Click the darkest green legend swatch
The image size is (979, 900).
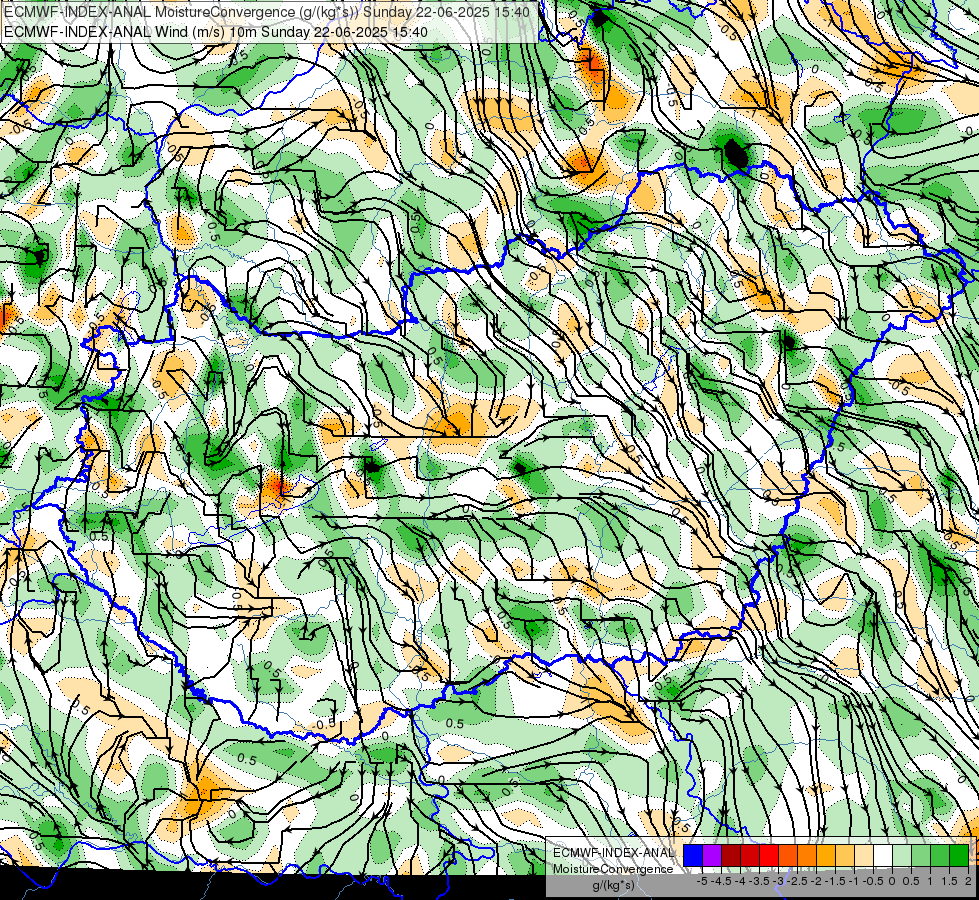click(959, 855)
